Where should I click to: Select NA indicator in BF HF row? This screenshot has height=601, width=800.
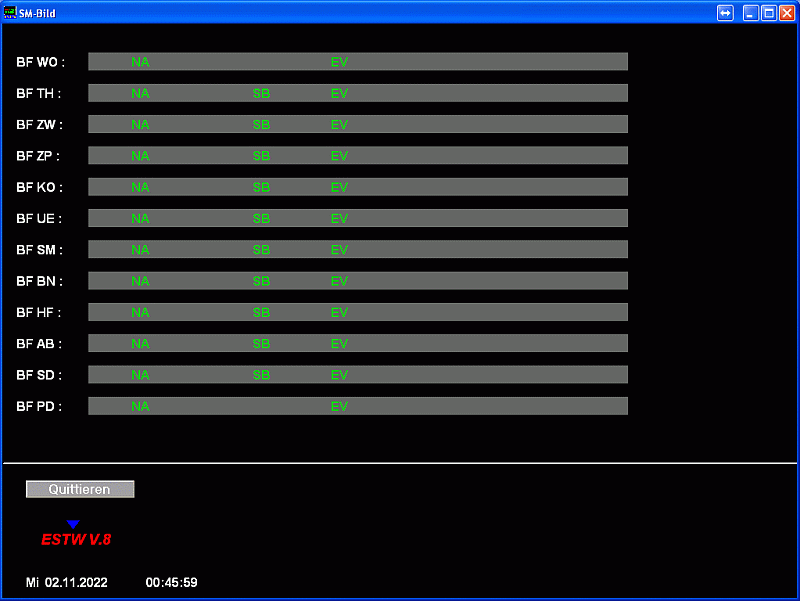[140, 312]
